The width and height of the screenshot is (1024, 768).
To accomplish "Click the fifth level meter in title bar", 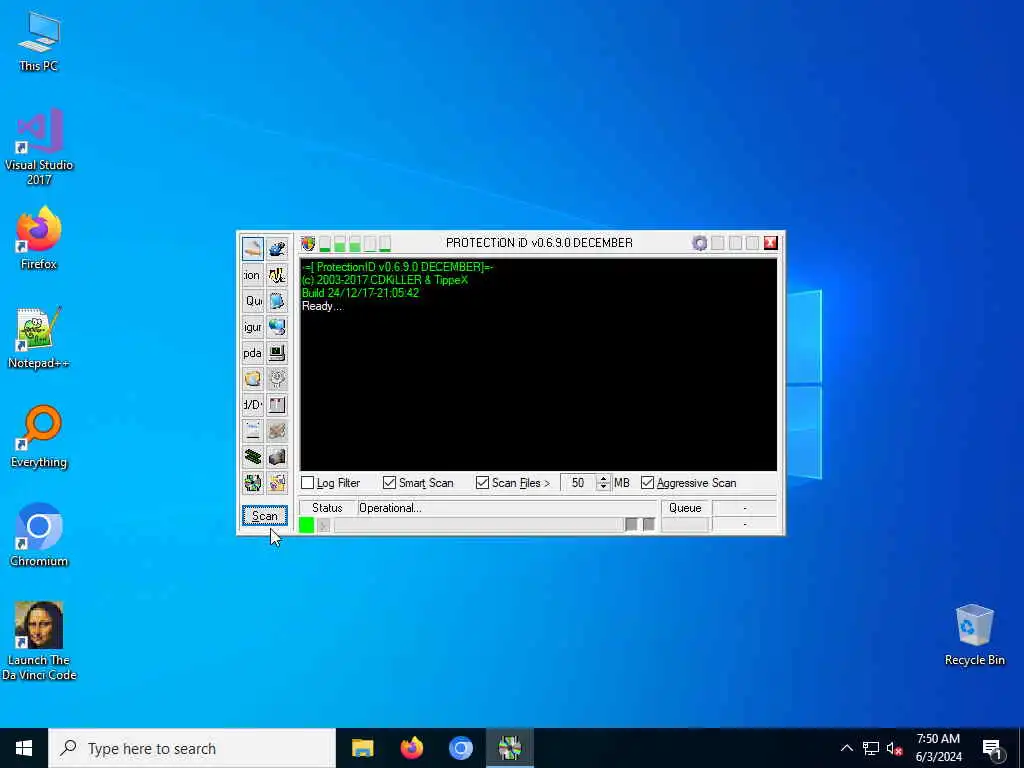I will click(x=385, y=244).
